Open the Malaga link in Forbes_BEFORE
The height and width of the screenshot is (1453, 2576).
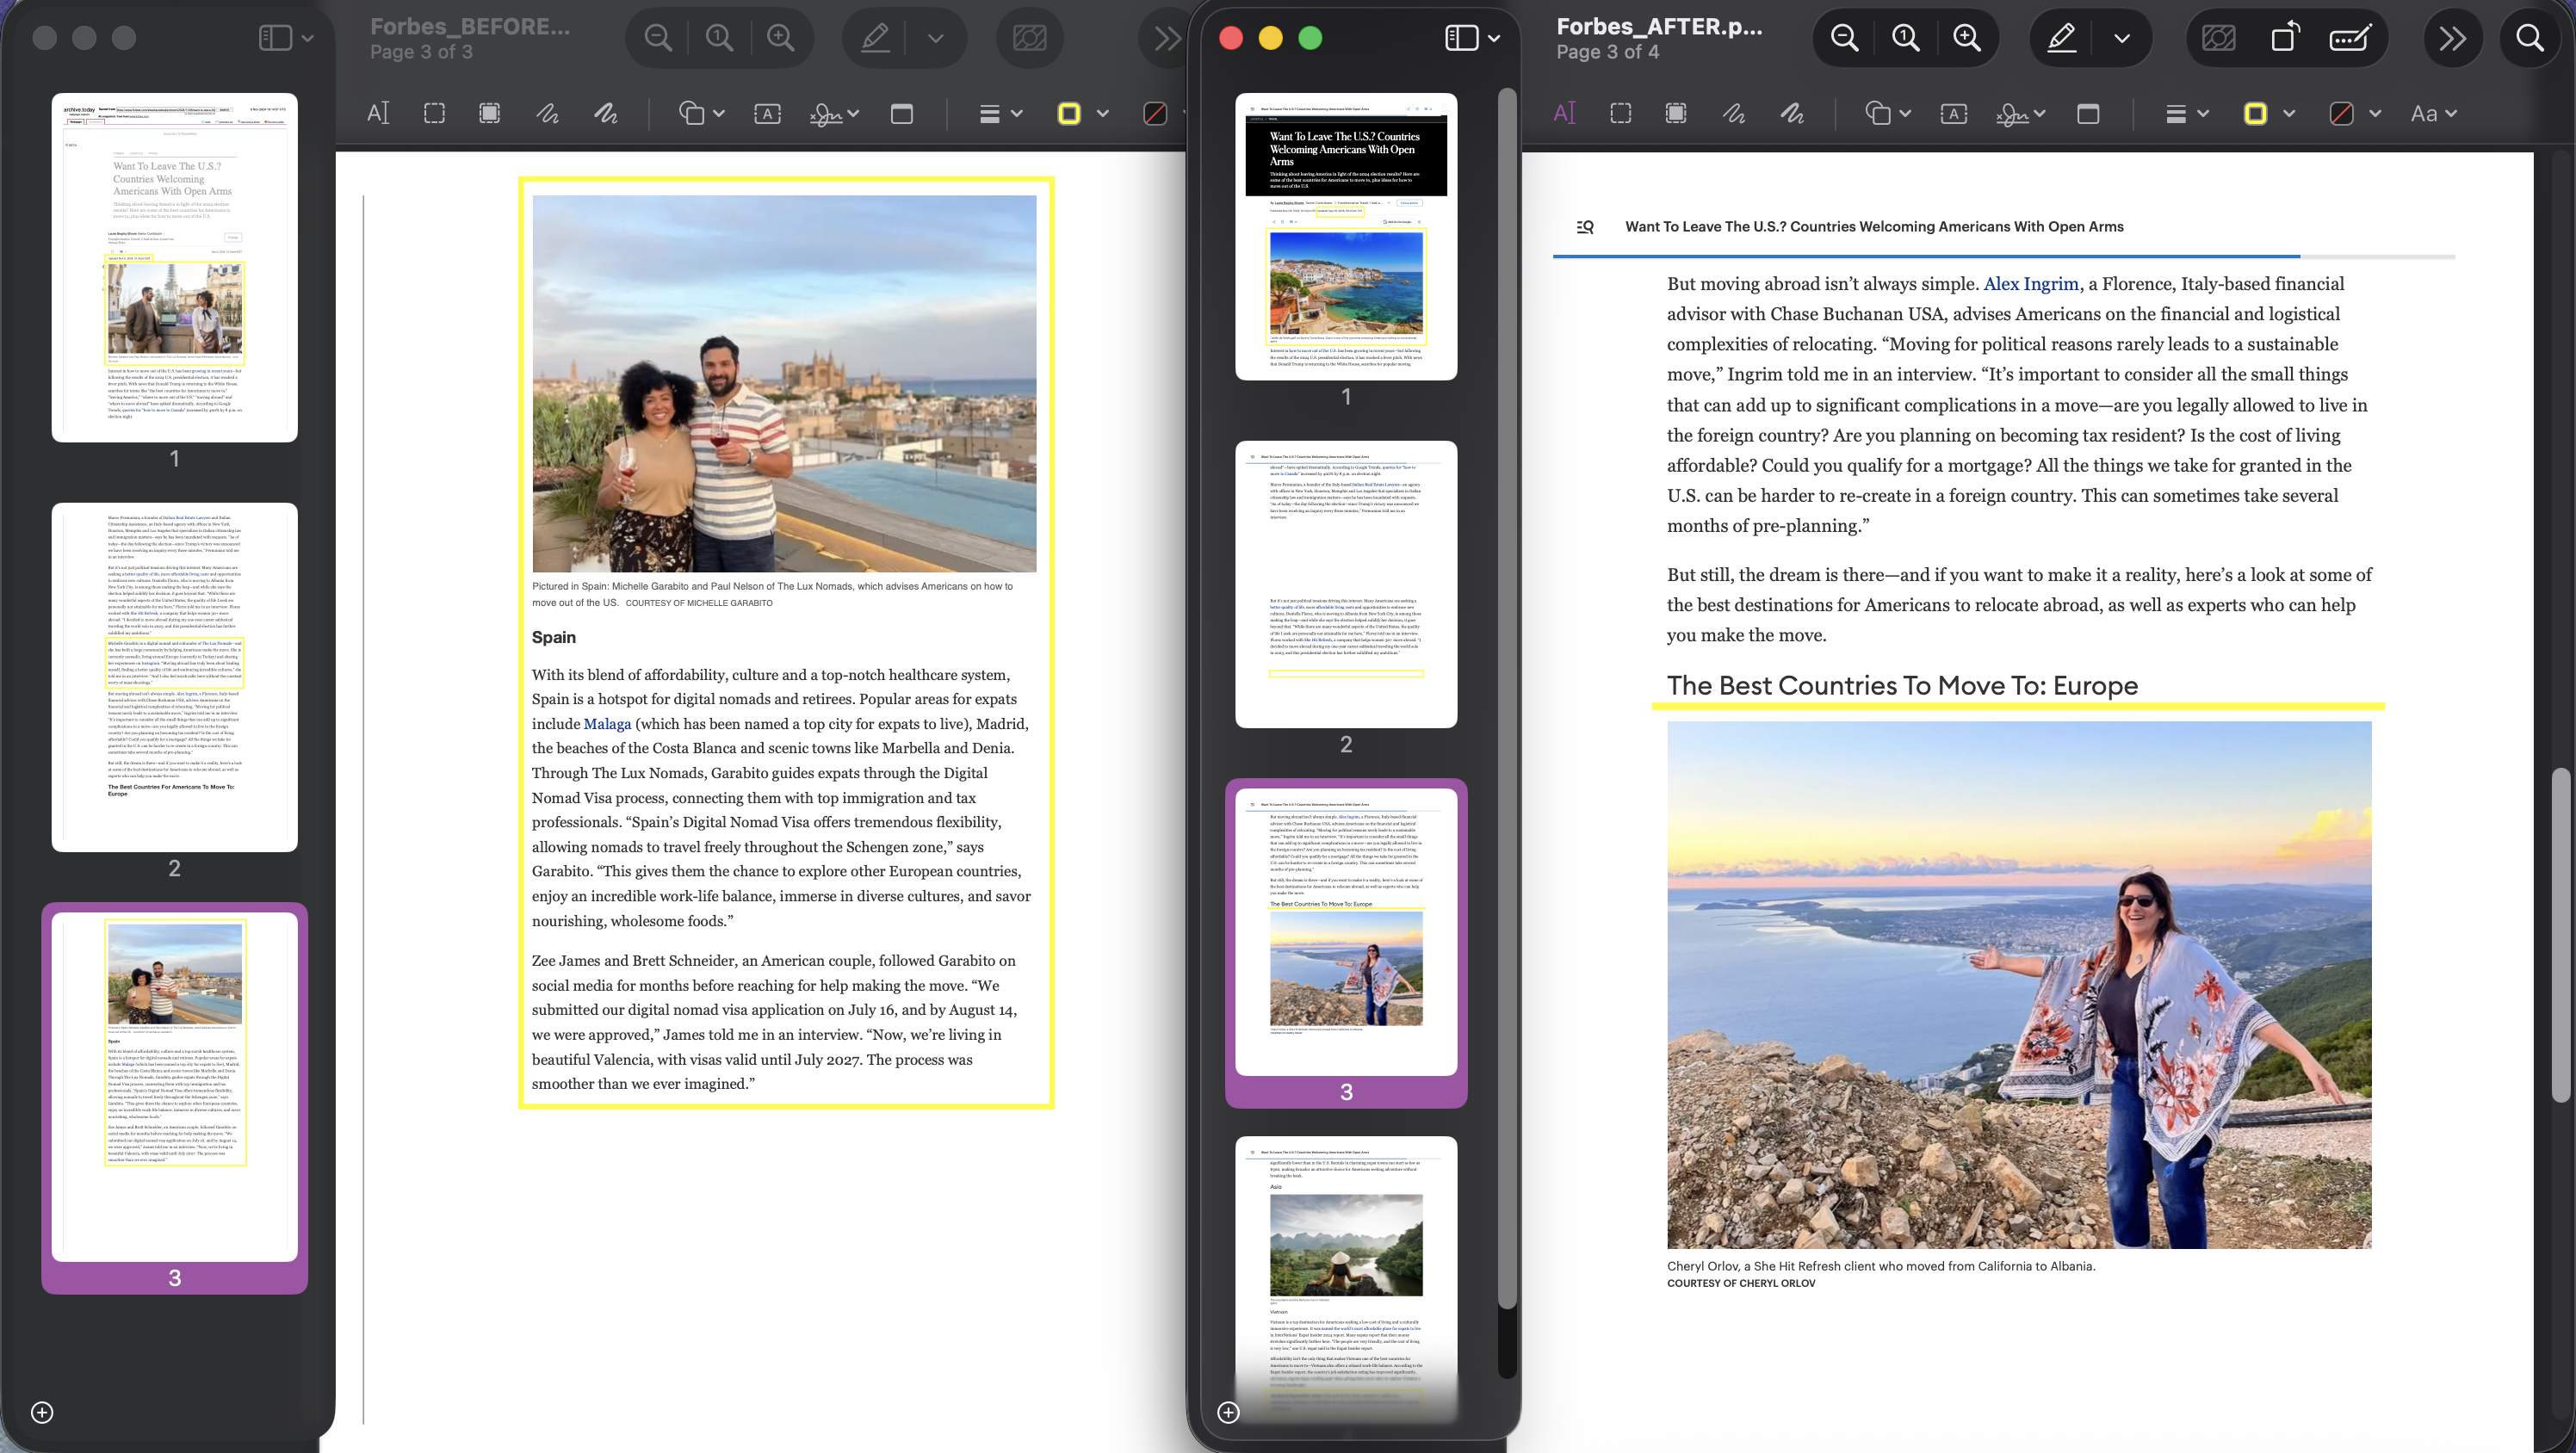coord(607,723)
